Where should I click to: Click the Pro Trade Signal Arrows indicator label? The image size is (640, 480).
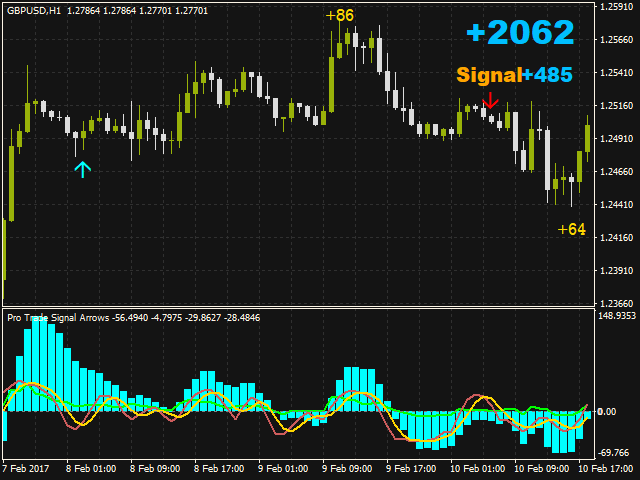[58, 318]
